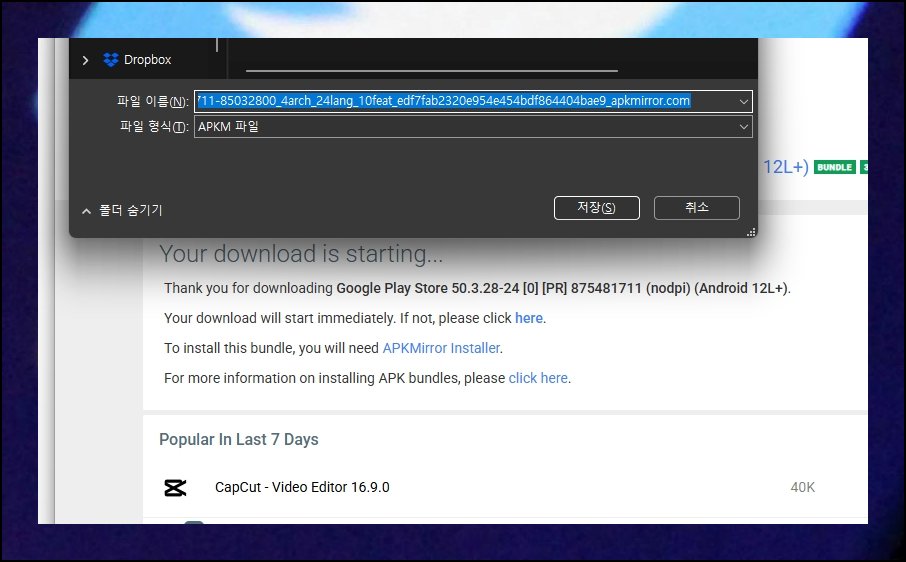Click the 파일 형식(T) label
The height and width of the screenshot is (562, 906).
154,126
